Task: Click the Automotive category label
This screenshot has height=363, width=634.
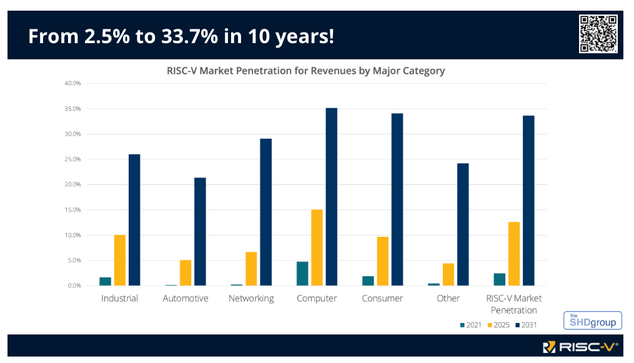Action: tap(186, 298)
